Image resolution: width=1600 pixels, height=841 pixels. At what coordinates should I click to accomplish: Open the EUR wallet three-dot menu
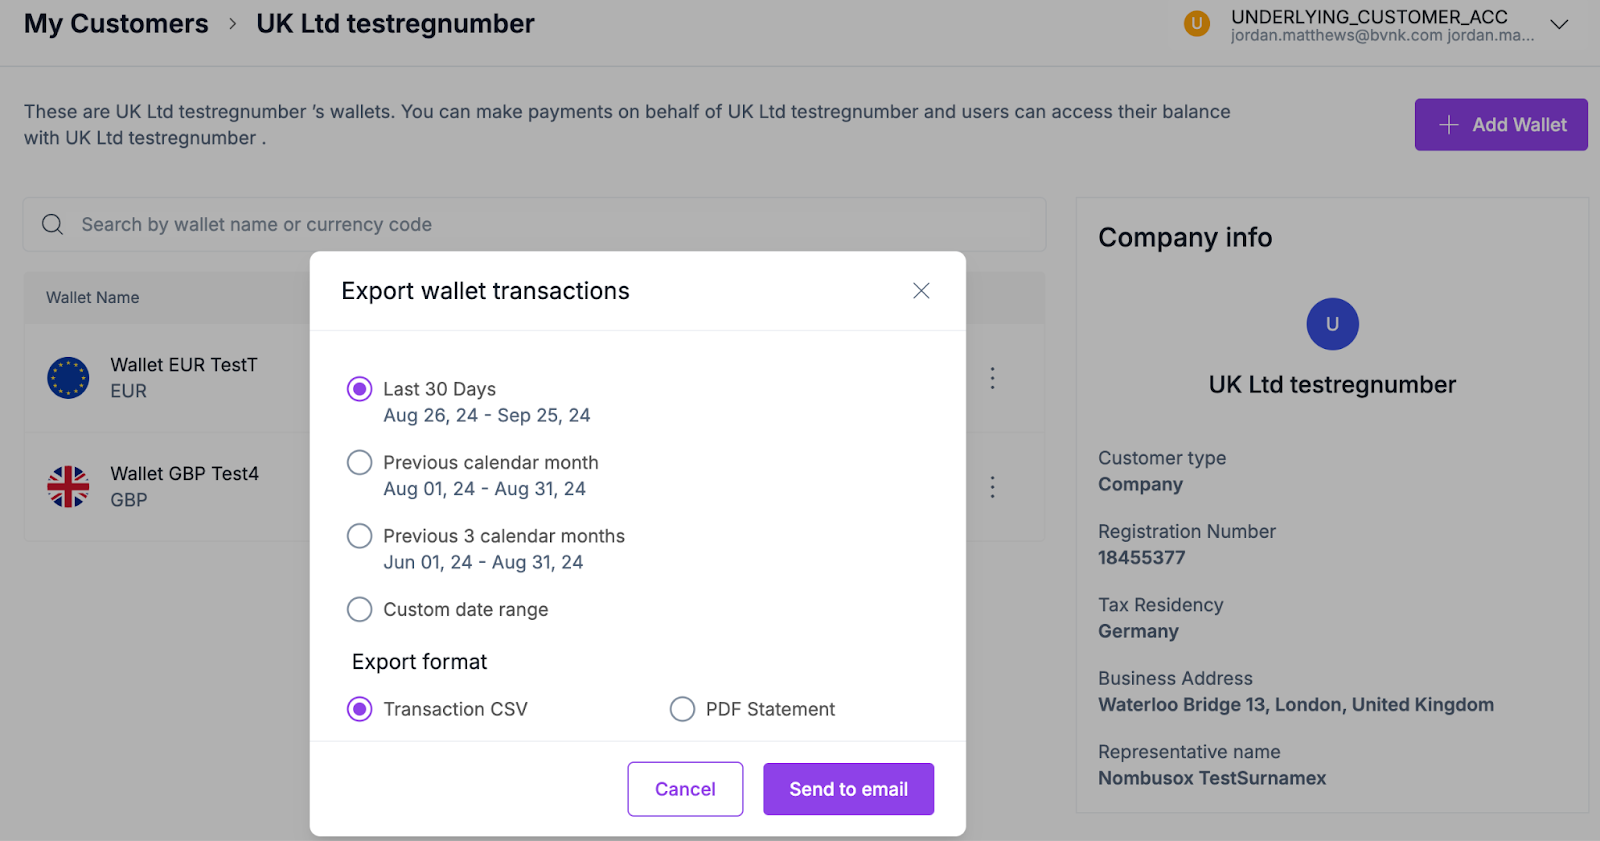[992, 378]
